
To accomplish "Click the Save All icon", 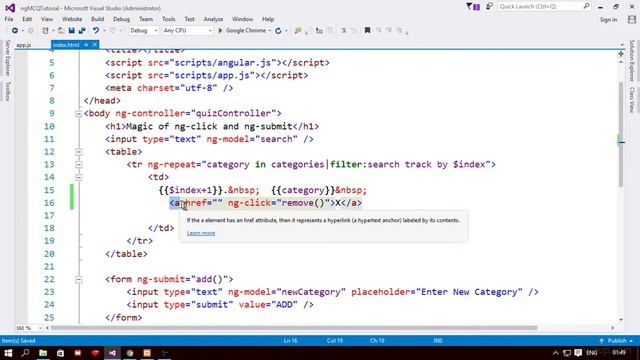I will (x=82, y=31).
